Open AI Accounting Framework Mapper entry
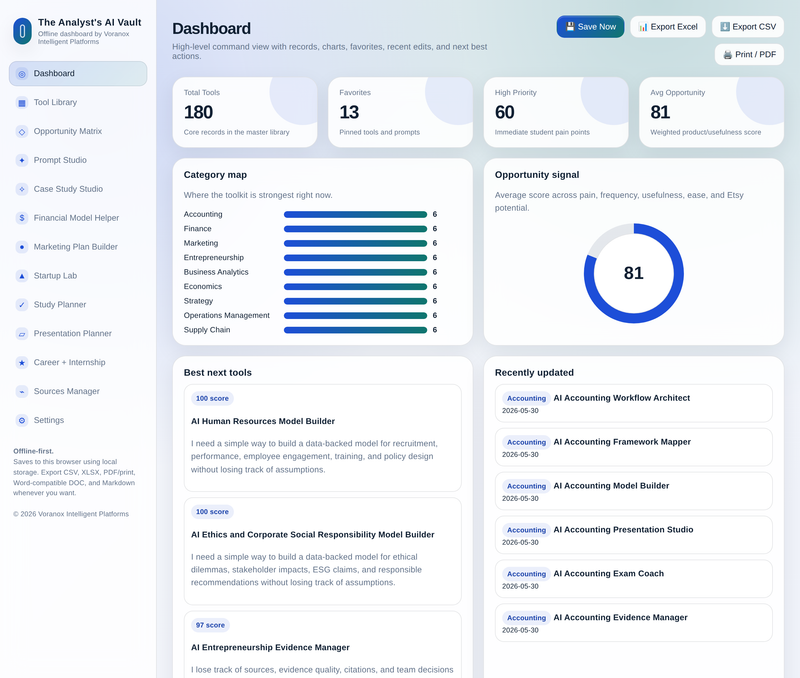 click(x=634, y=447)
